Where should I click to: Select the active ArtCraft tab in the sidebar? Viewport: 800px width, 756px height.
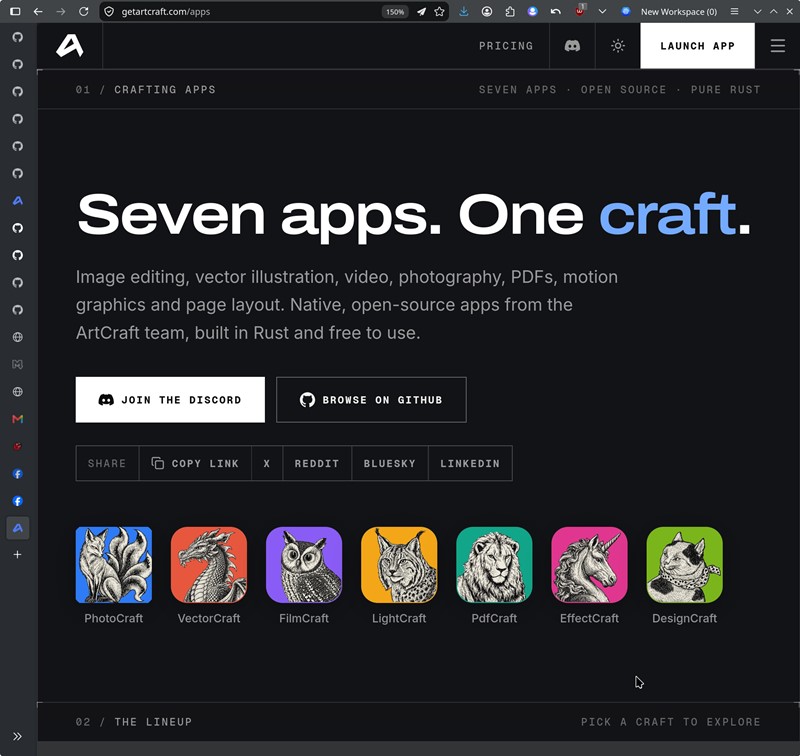[x=17, y=528]
